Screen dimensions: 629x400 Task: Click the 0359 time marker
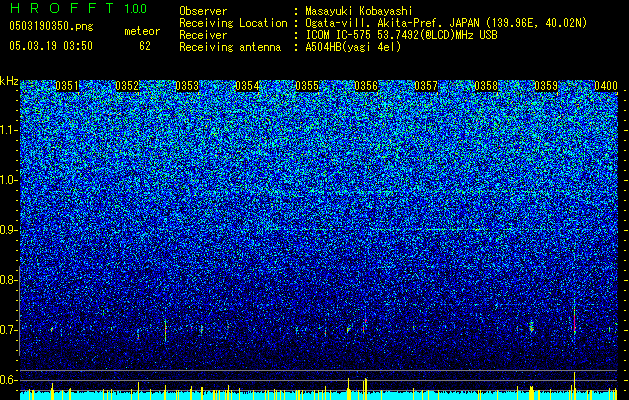coord(546,86)
